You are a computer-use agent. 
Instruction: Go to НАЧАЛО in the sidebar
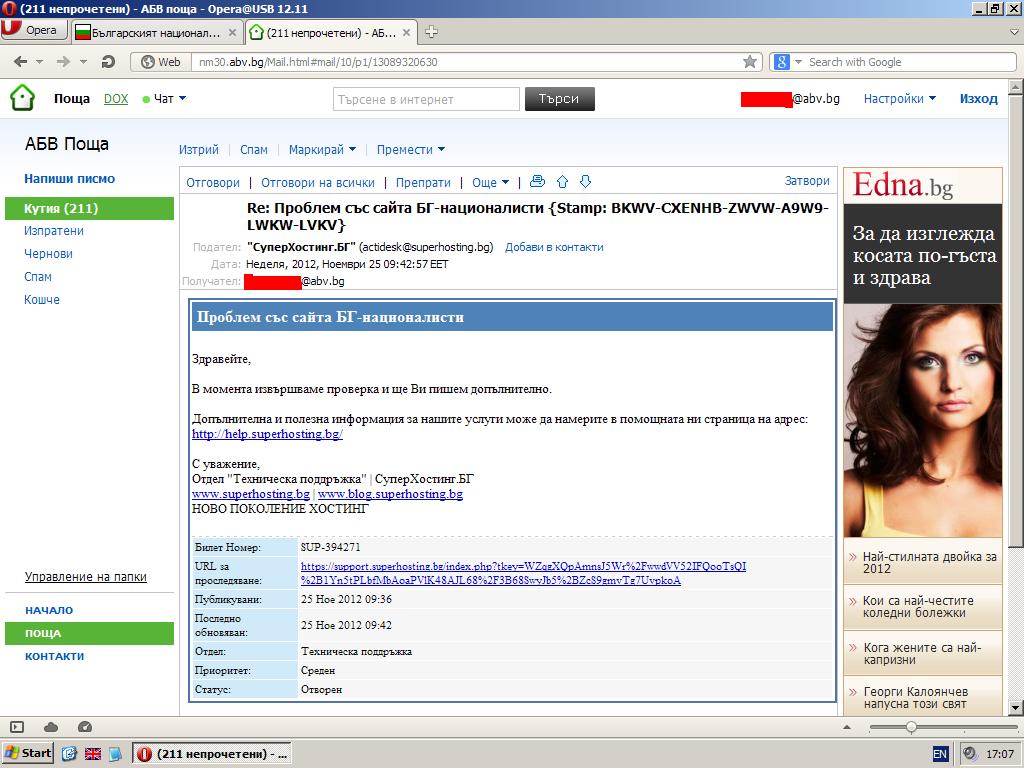click(49, 610)
